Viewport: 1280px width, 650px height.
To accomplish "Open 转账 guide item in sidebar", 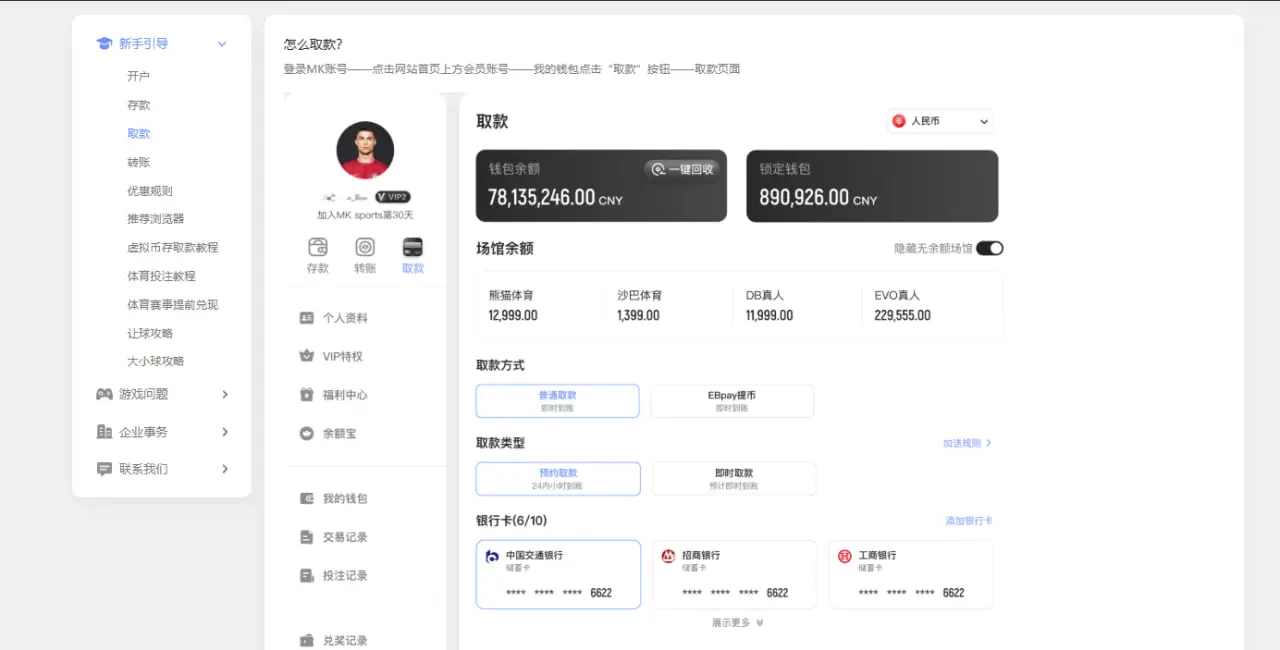I will click(139, 162).
